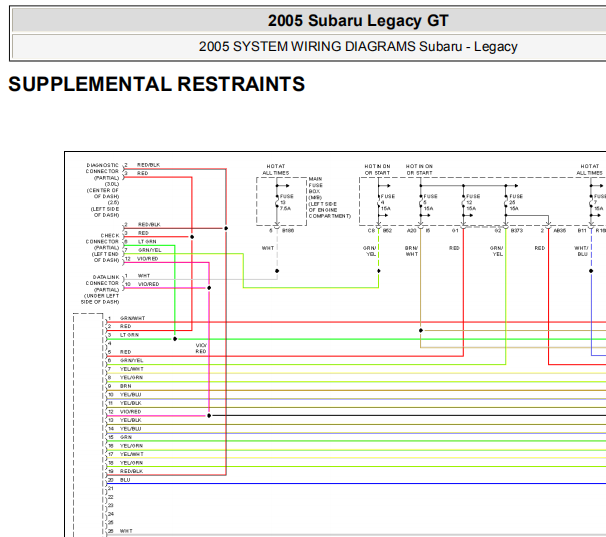Click "HOT IN ON OR START" above Fuse 4
606x537 pixels.
coord(377,169)
